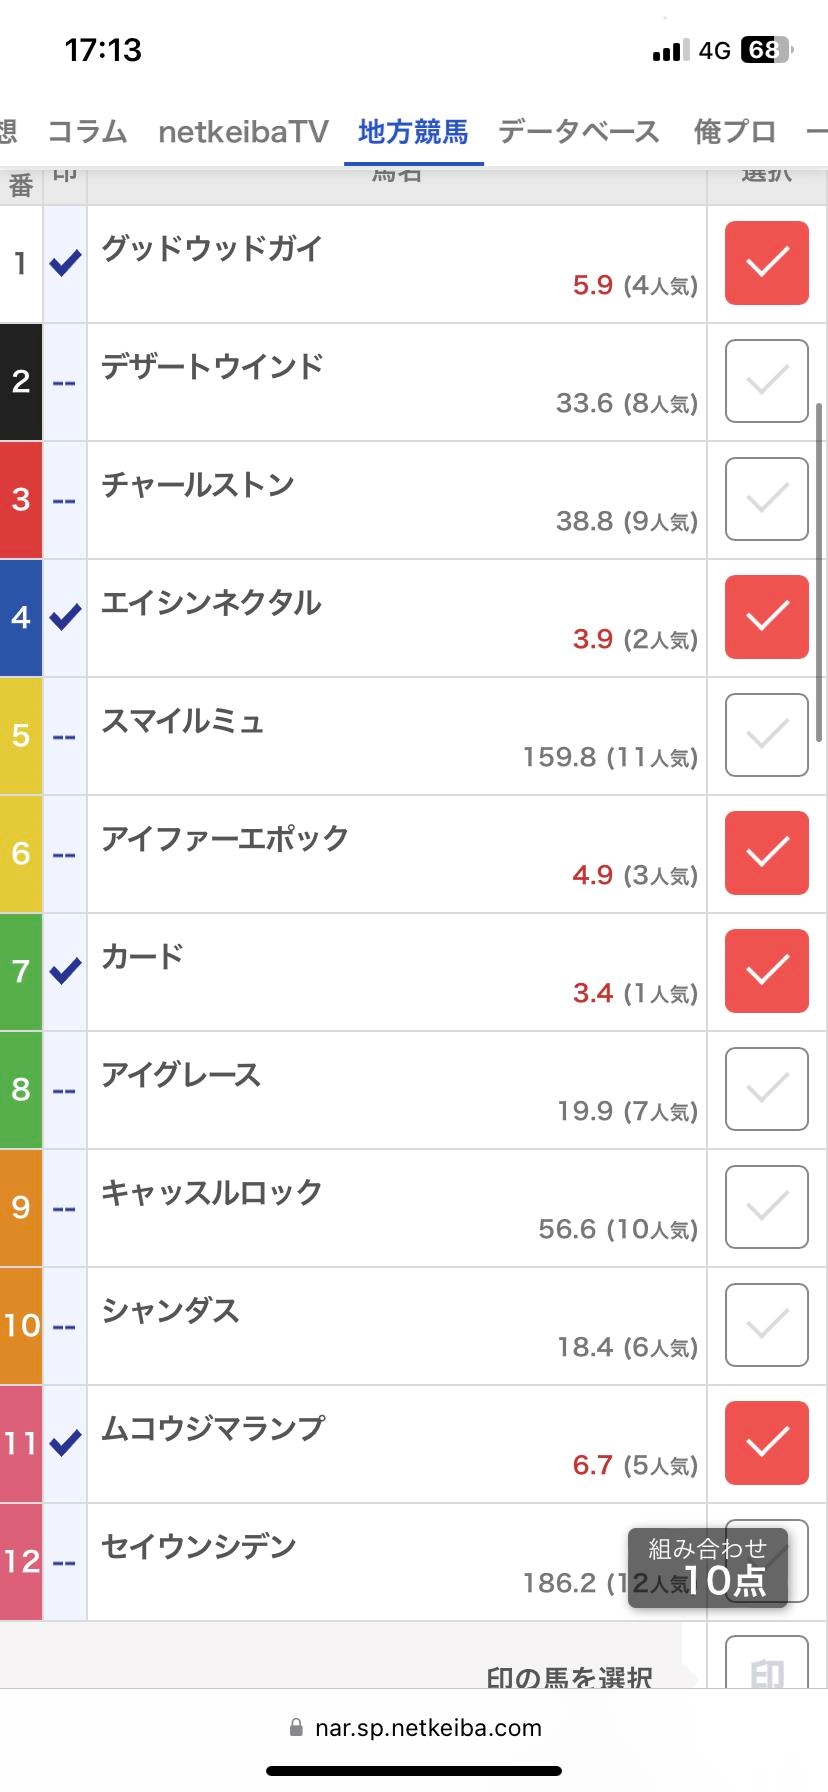The image size is (828, 1792).
Task: Open horse name link シャンダス
Action: [170, 1310]
